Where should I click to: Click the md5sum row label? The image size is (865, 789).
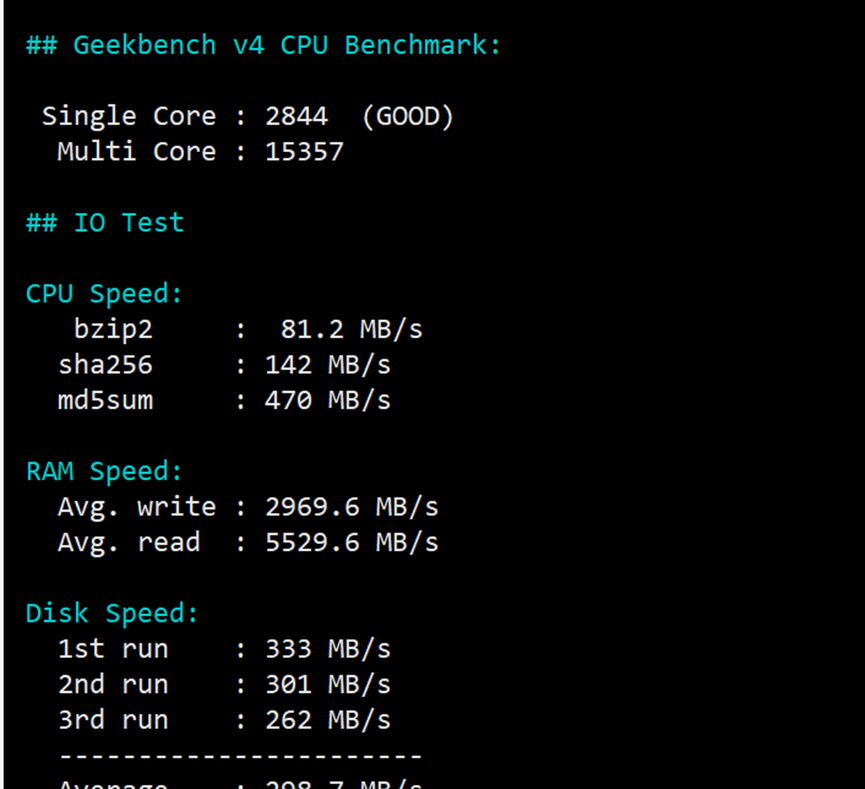point(105,401)
